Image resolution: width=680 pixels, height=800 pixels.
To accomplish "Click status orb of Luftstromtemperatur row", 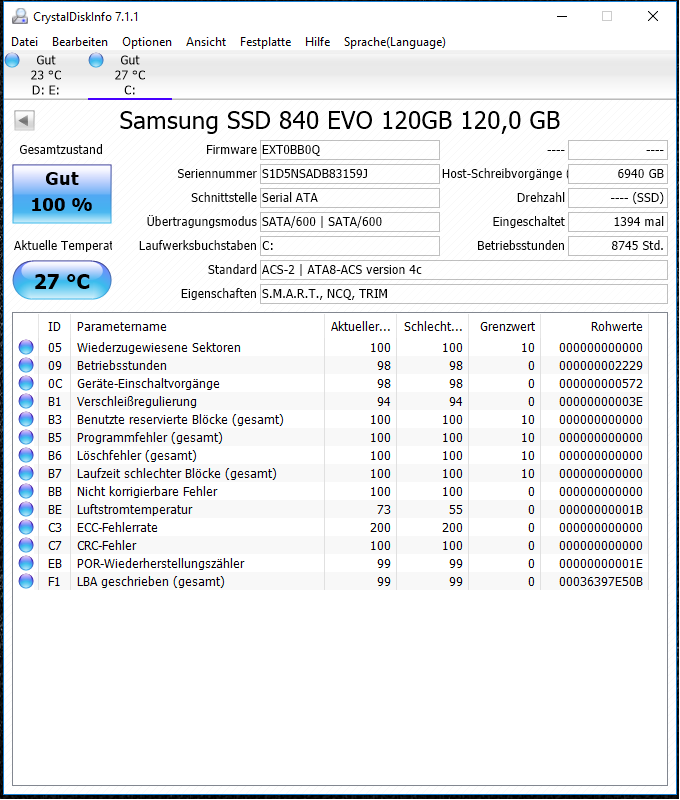I will 26,509.
